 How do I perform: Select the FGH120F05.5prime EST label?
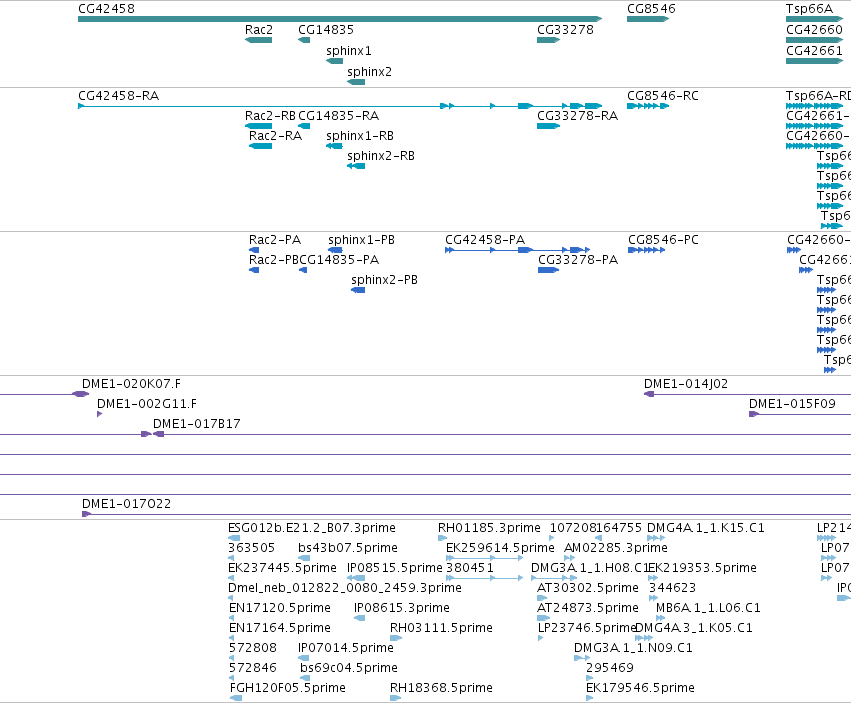[x=288, y=688]
